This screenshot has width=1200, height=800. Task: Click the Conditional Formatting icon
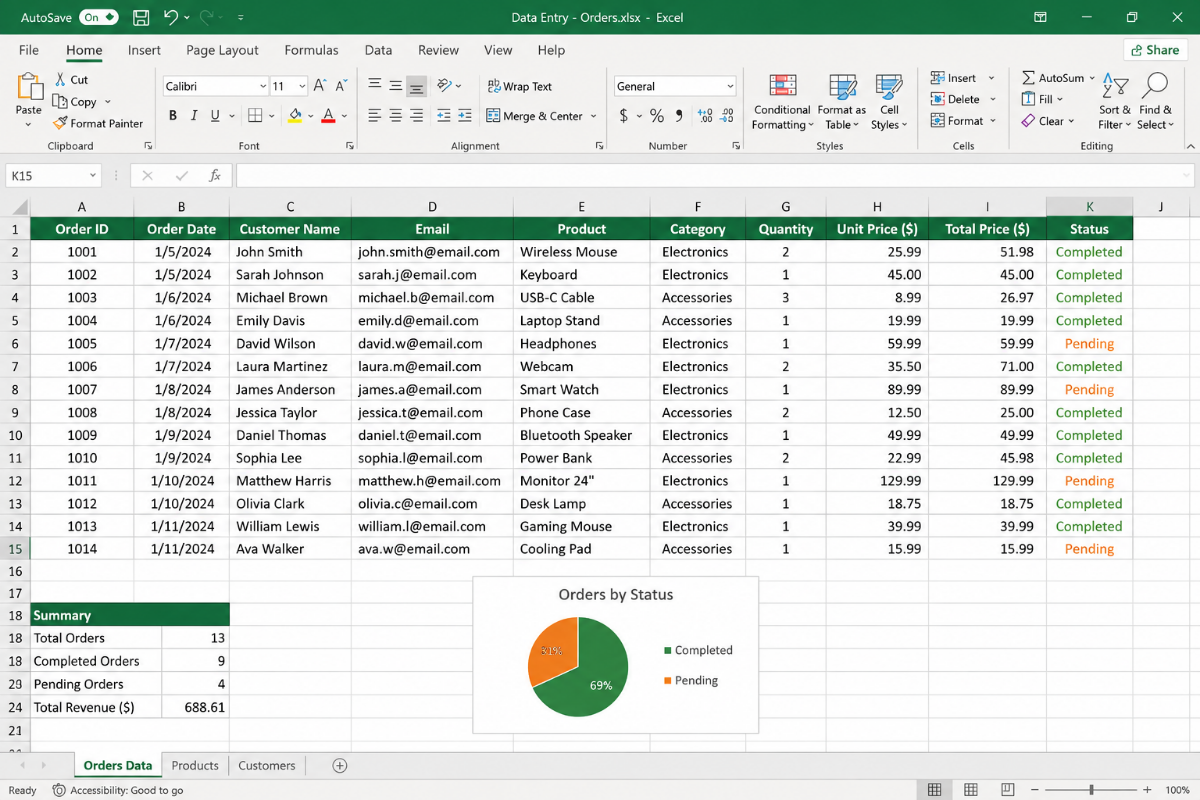tap(782, 87)
